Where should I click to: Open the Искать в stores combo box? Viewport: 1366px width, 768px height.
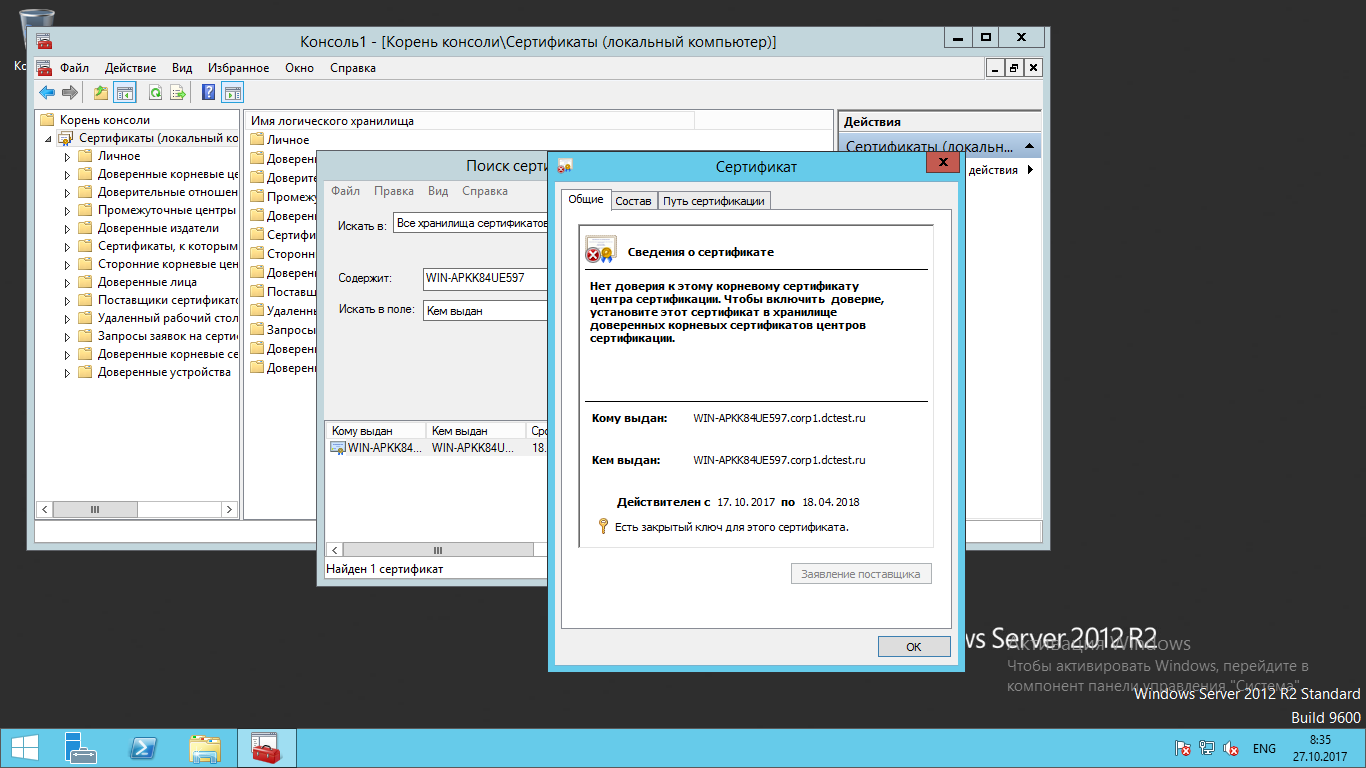[470, 223]
